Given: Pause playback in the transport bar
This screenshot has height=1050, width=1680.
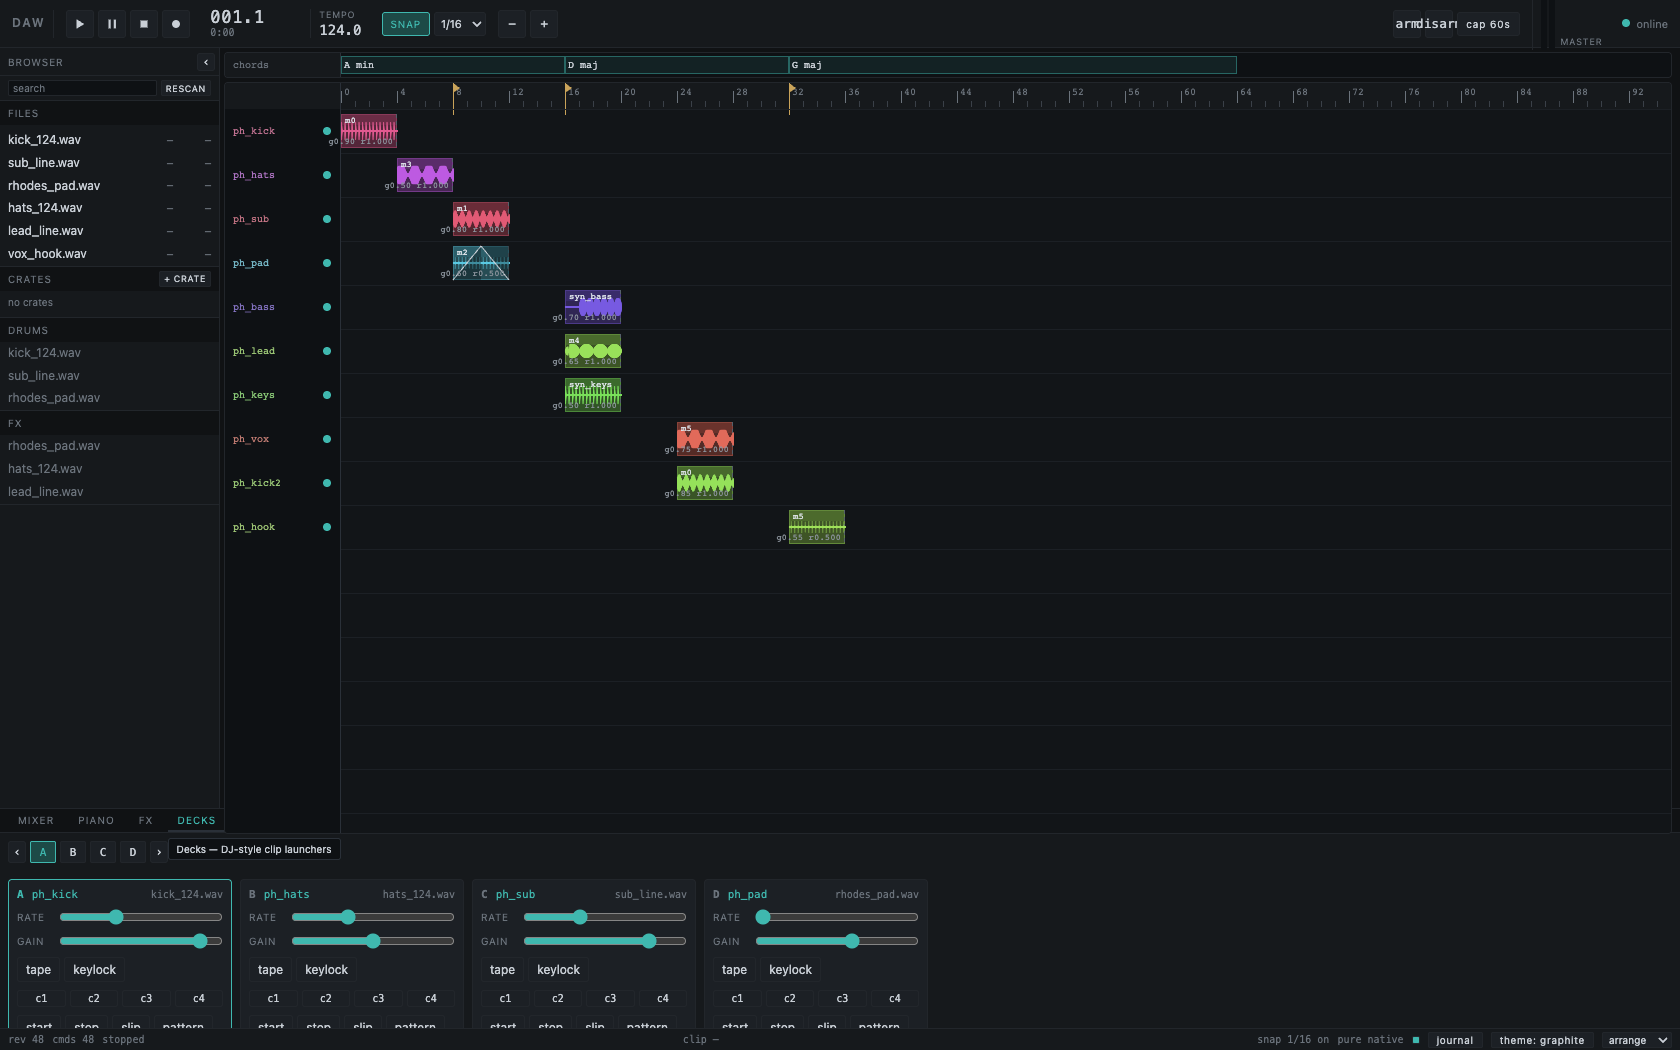Looking at the screenshot, I should [x=112, y=24].
